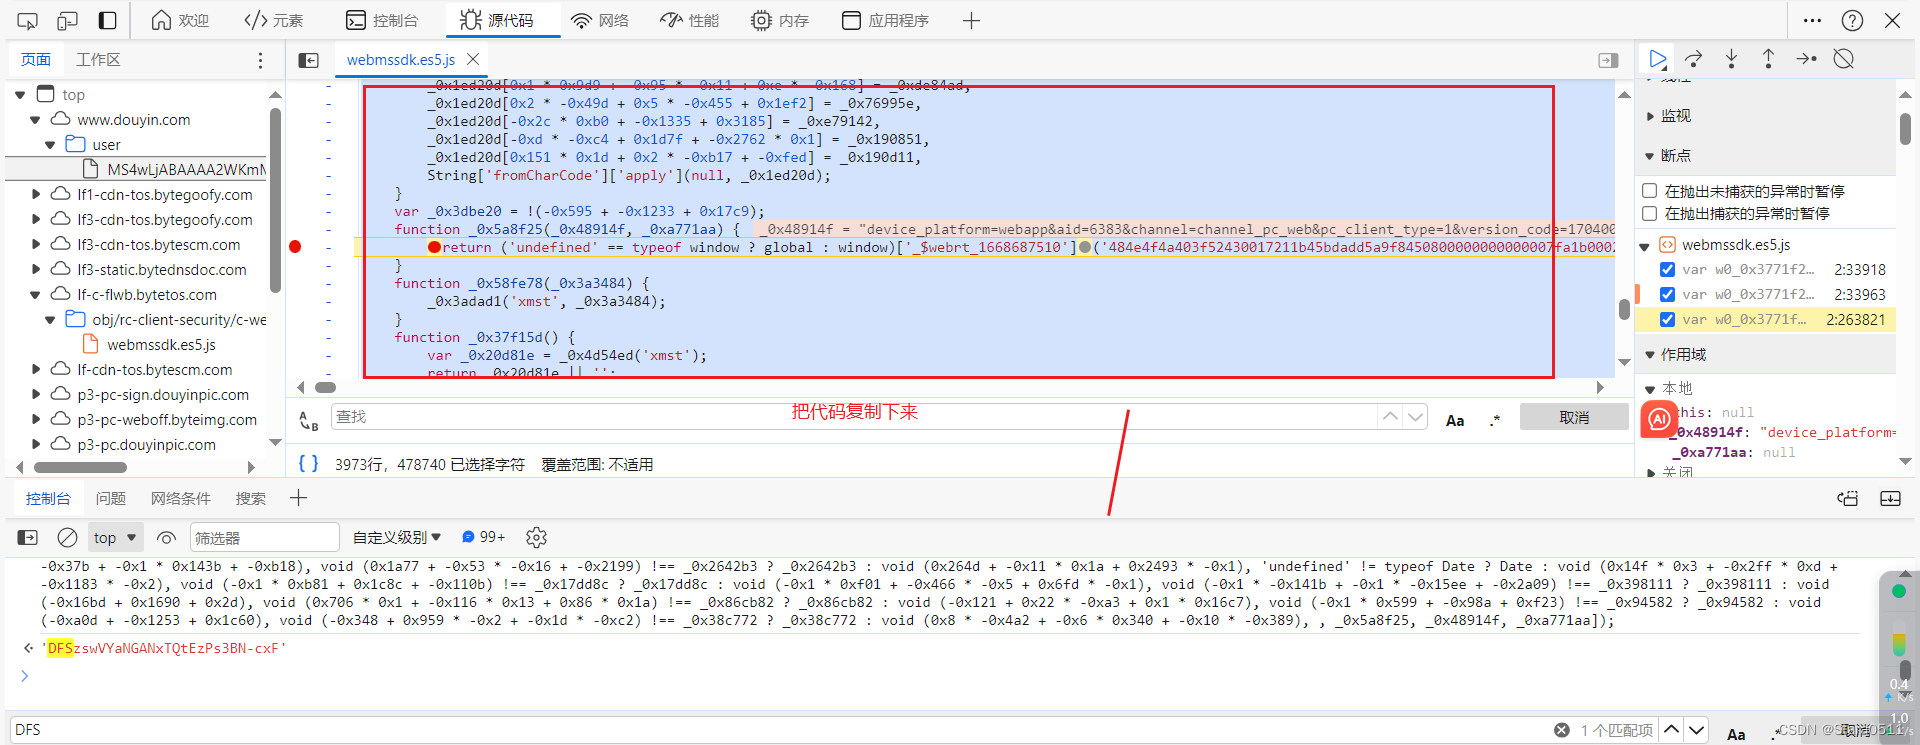The image size is (1920, 745).
Task: Click the red breakpoint marker in gutter
Action: coord(295,247)
